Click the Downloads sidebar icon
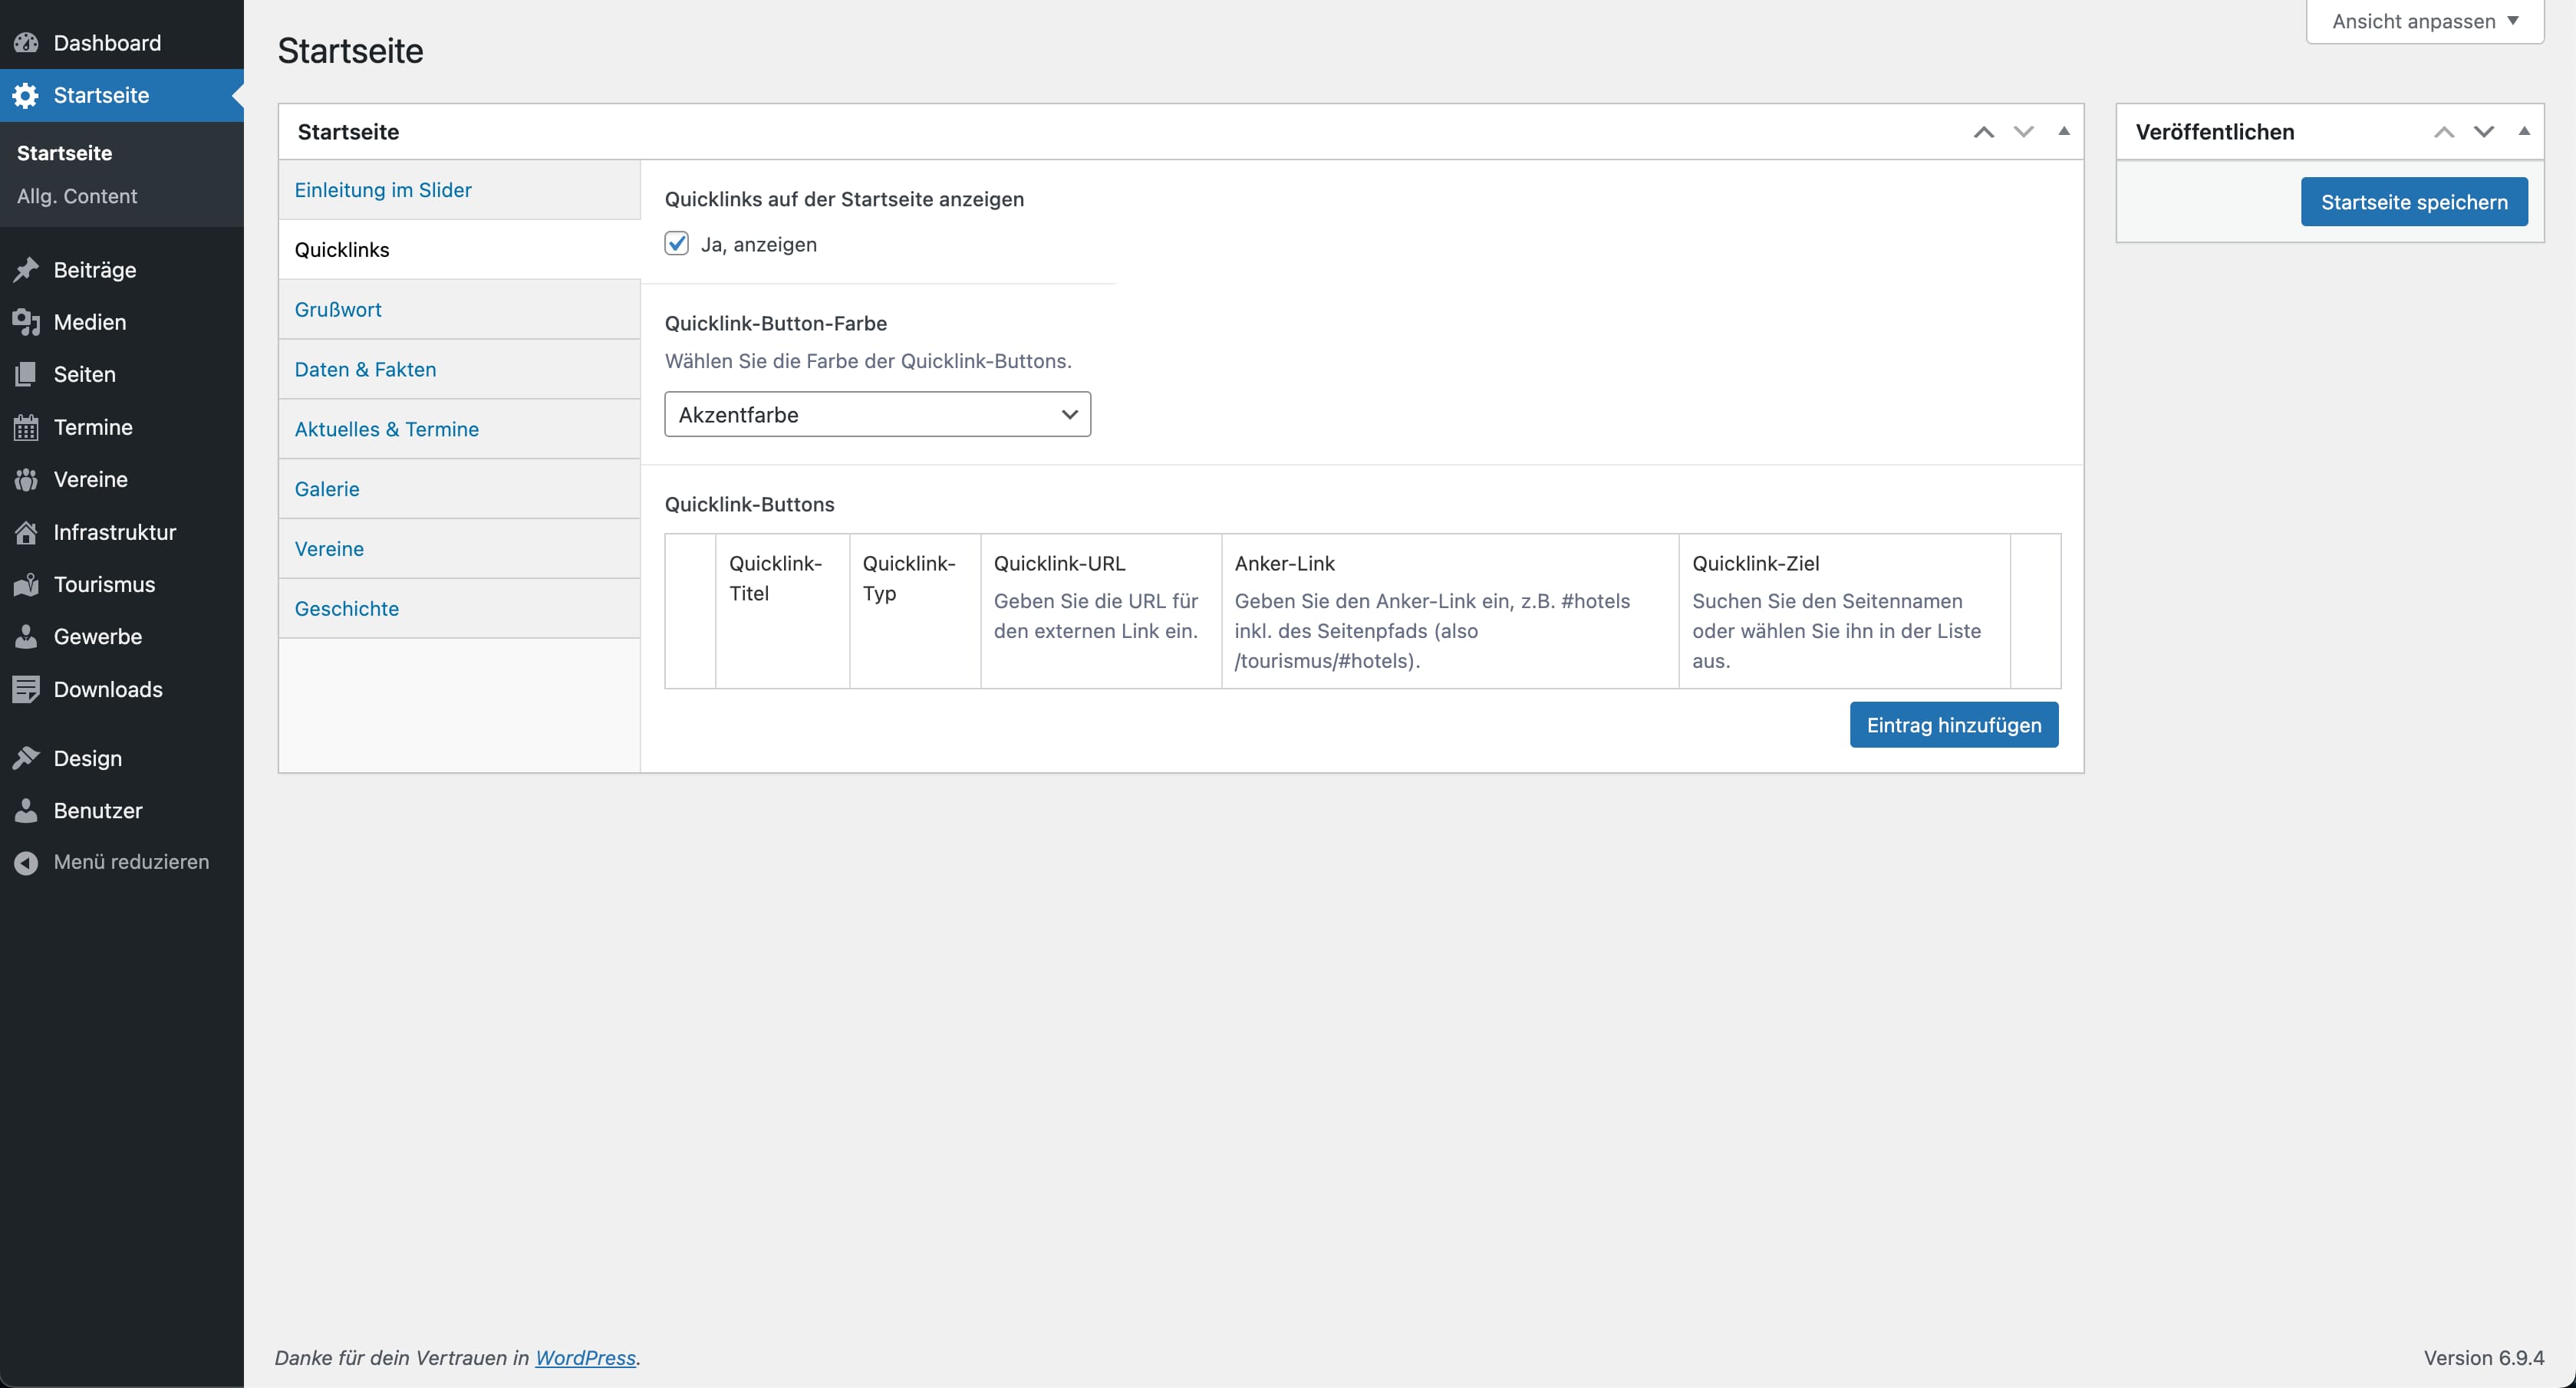Image resolution: width=2576 pixels, height=1388 pixels. pos(27,688)
